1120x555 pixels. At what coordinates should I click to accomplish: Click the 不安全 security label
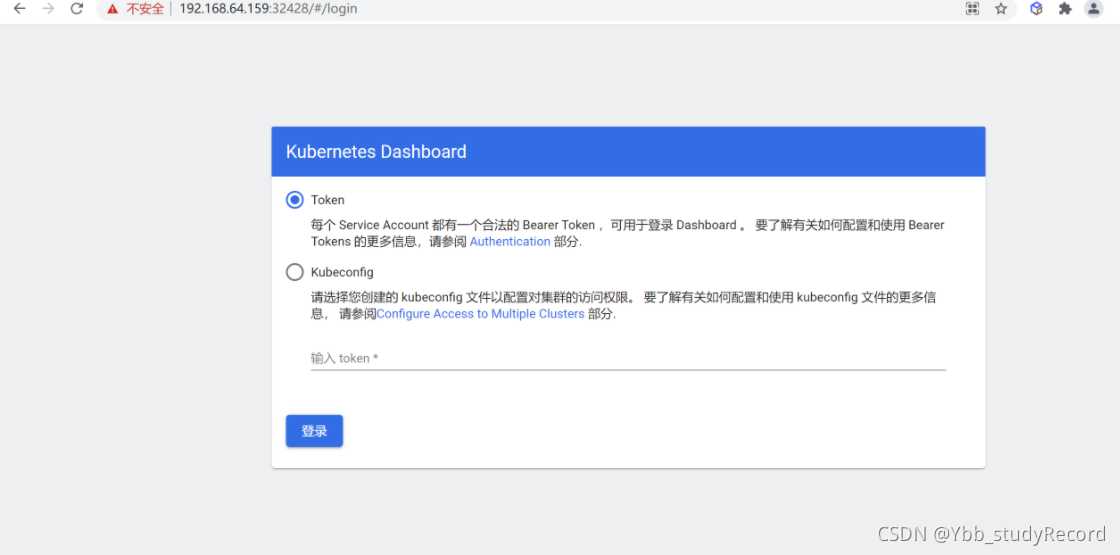pyautogui.click(x=145, y=9)
